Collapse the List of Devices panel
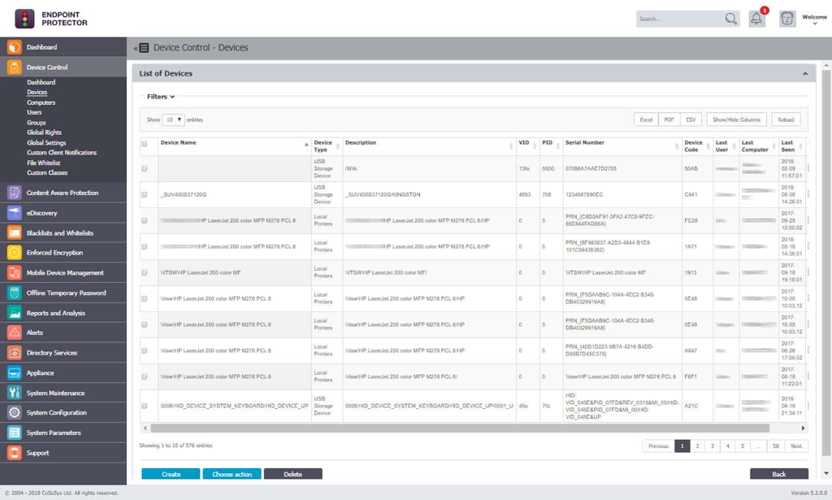The width and height of the screenshot is (832, 500). coord(806,74)
